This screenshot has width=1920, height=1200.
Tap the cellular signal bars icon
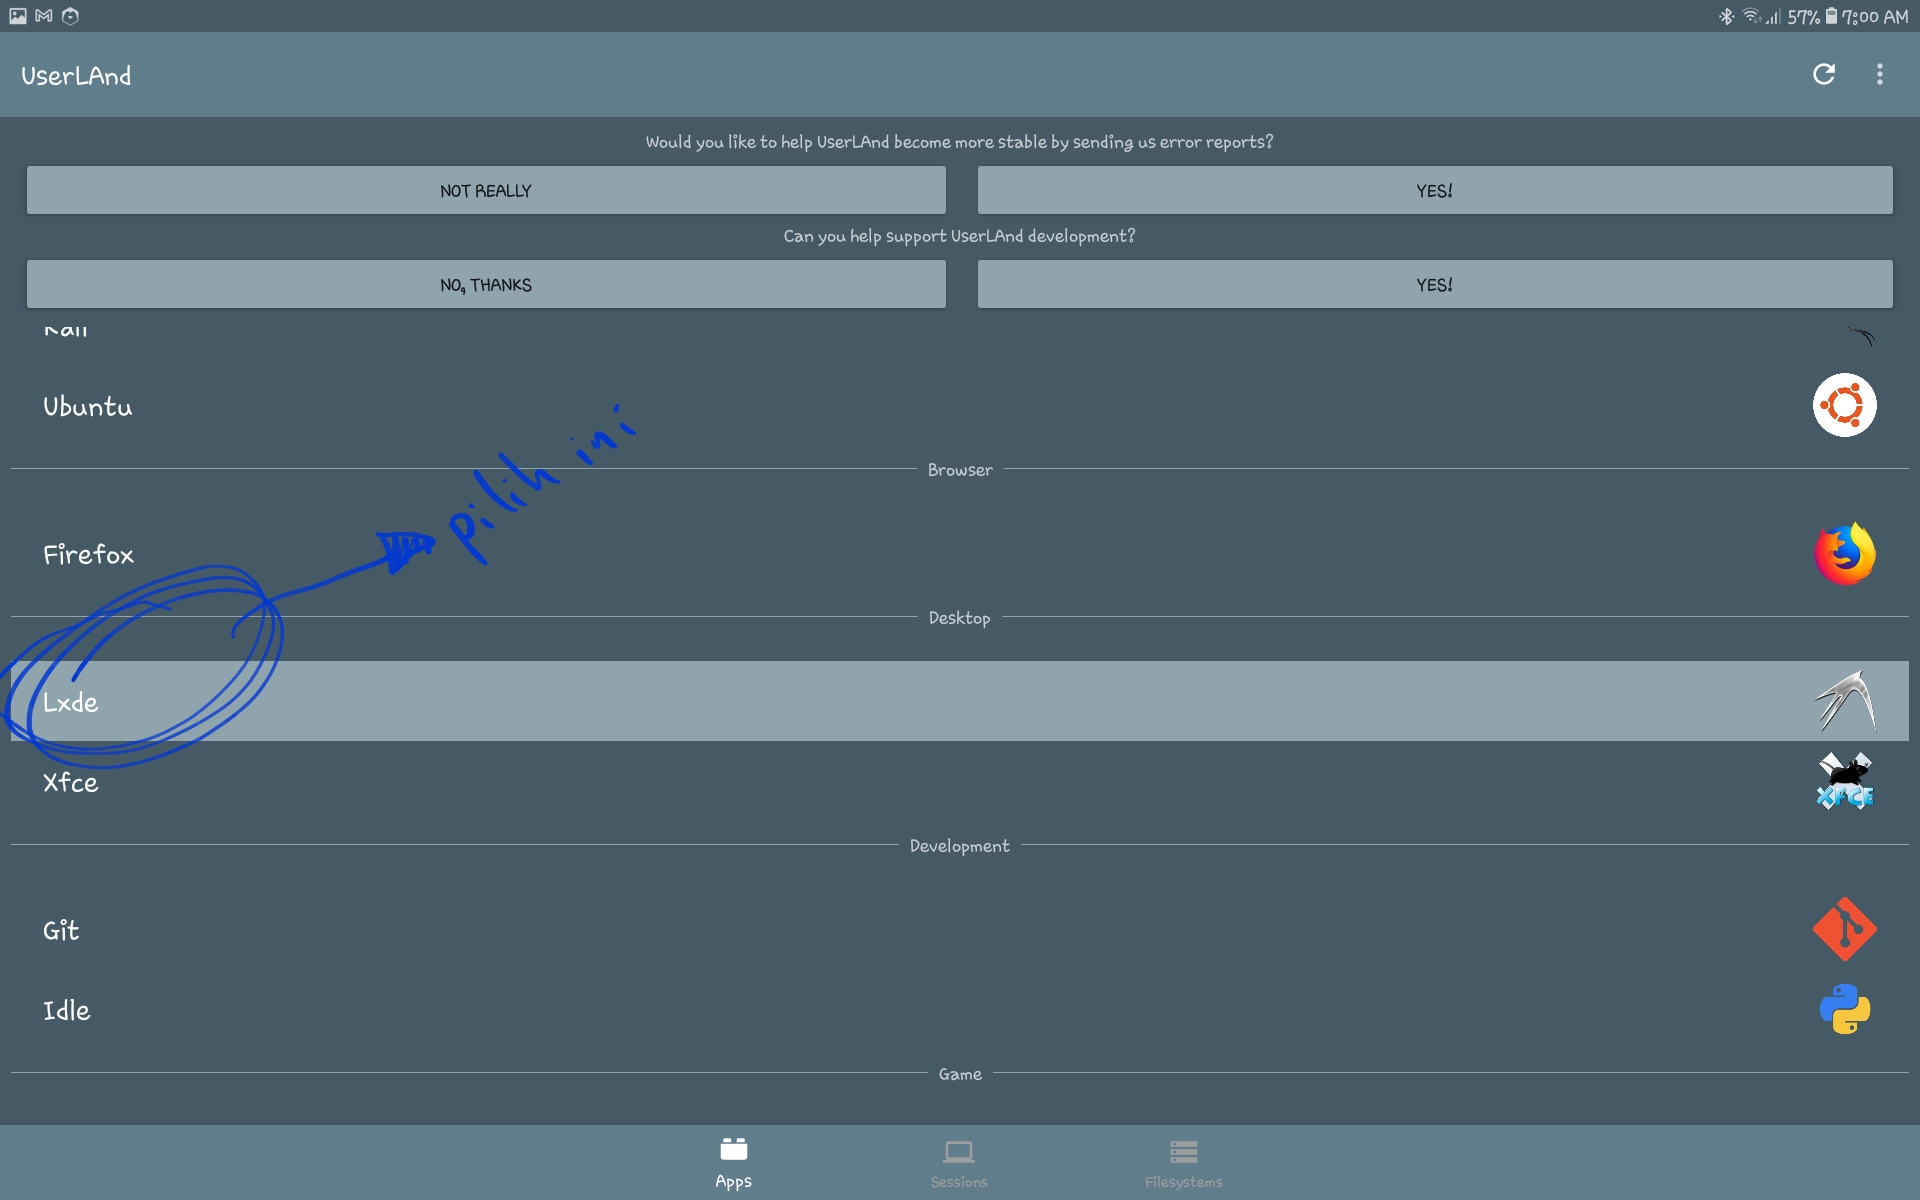[x=1773, y=16]
